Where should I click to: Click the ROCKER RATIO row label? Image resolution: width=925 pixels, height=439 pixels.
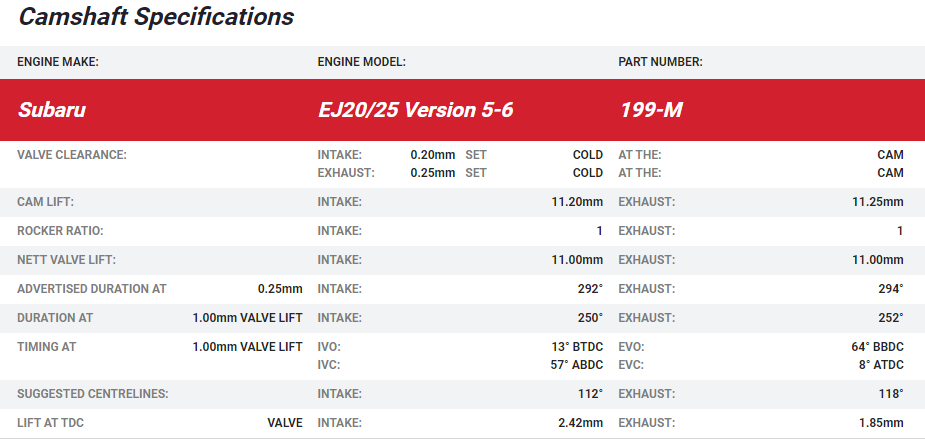[x=60, y=231]
